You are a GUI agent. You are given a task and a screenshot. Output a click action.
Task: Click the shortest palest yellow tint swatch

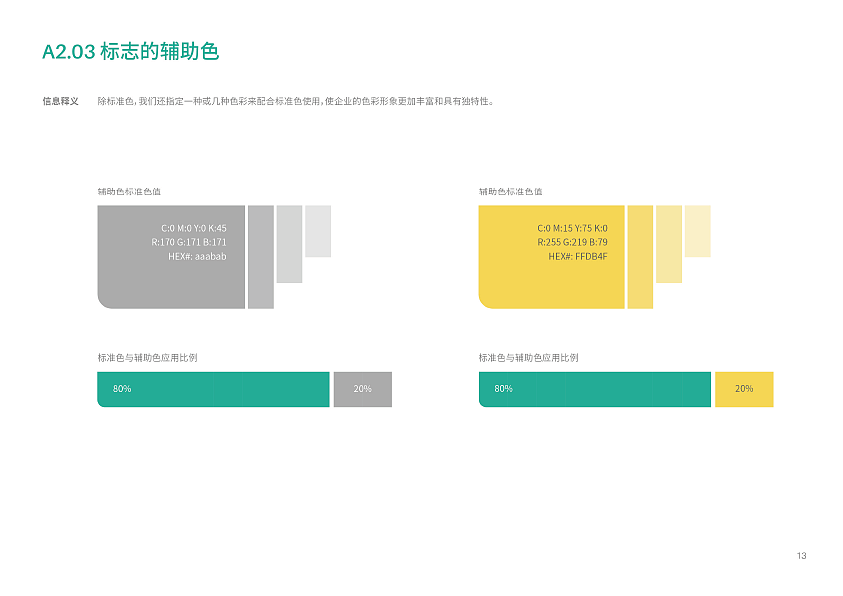click(x=698, y=231)
